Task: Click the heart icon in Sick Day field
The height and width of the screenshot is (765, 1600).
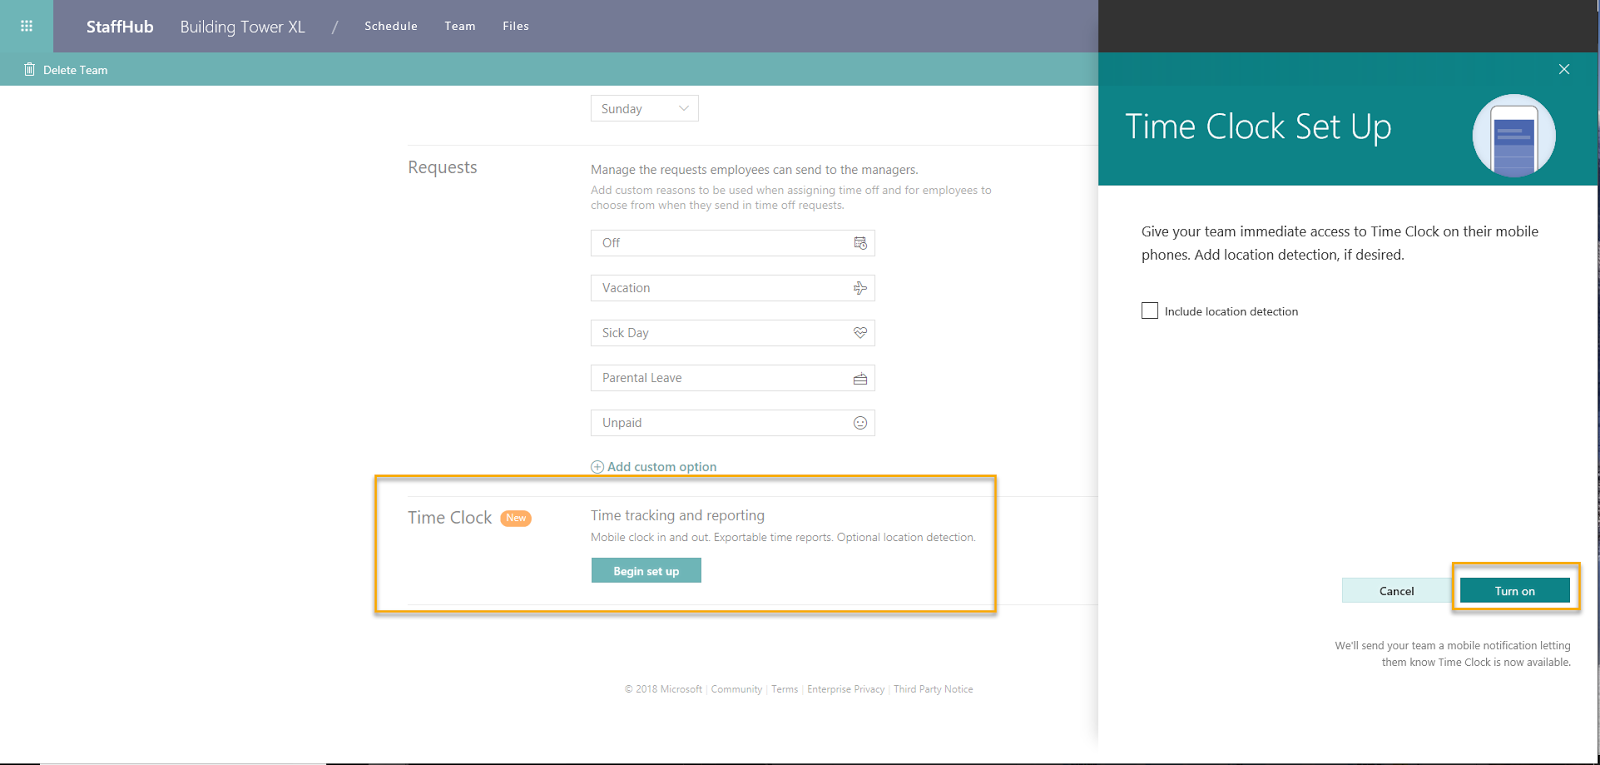Action: 860,333
